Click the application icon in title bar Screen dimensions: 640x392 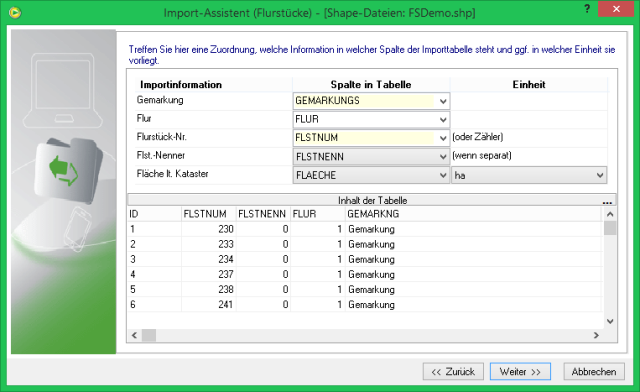tap(15, 13)
